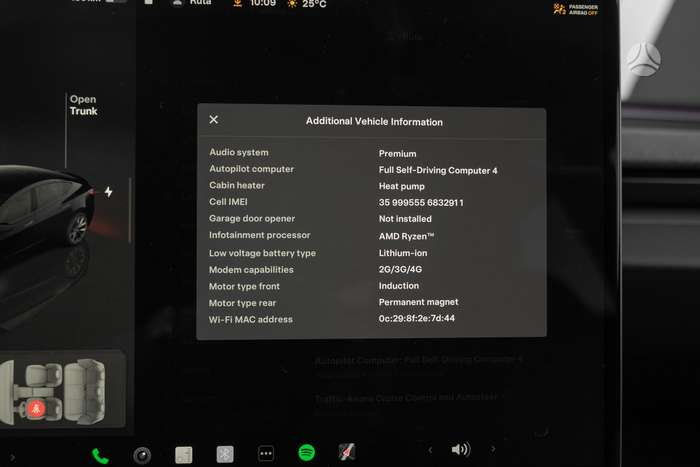Select the Motor type front label
The height and width of the screenshot is (467, 700).
244,286
